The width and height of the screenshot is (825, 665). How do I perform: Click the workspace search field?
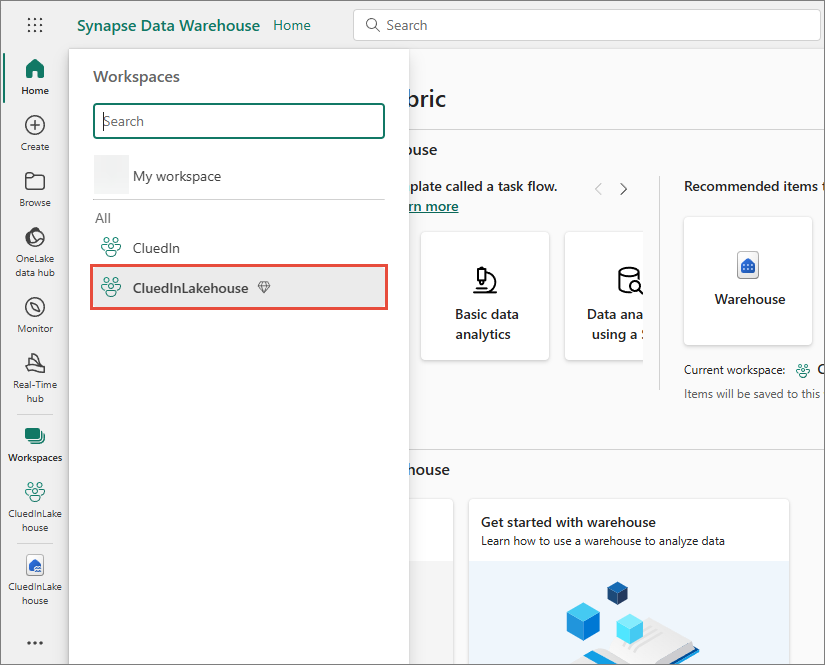point(239,121)
